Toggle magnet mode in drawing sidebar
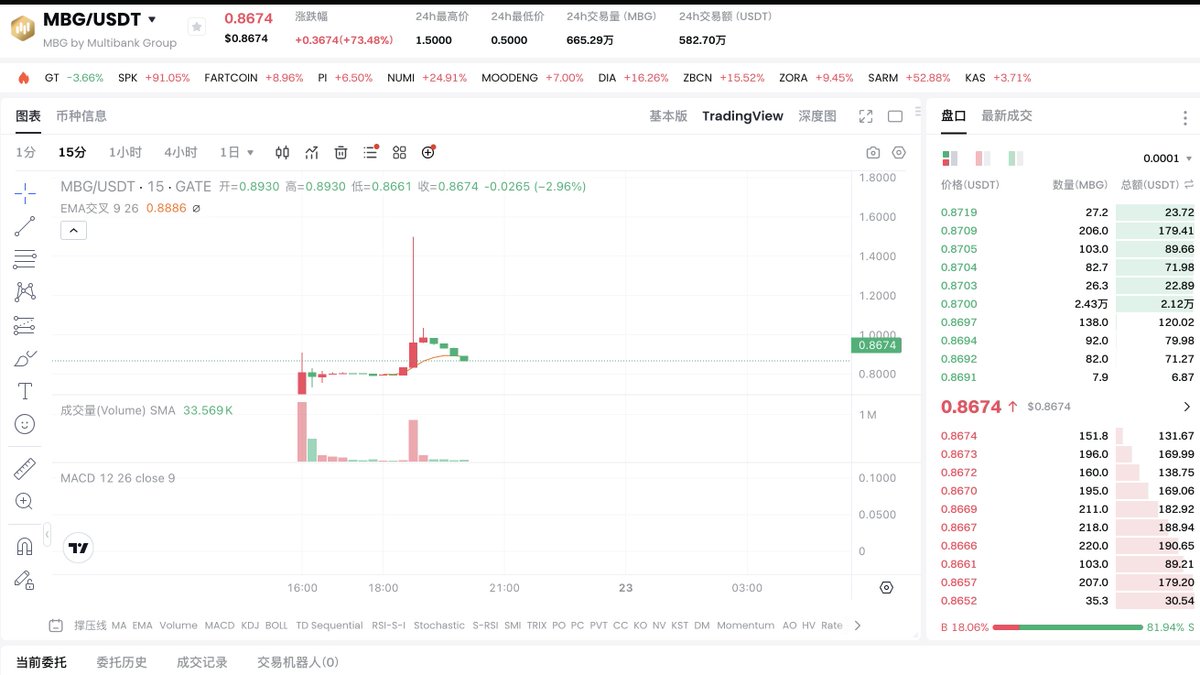 click(x=25, y=546)
